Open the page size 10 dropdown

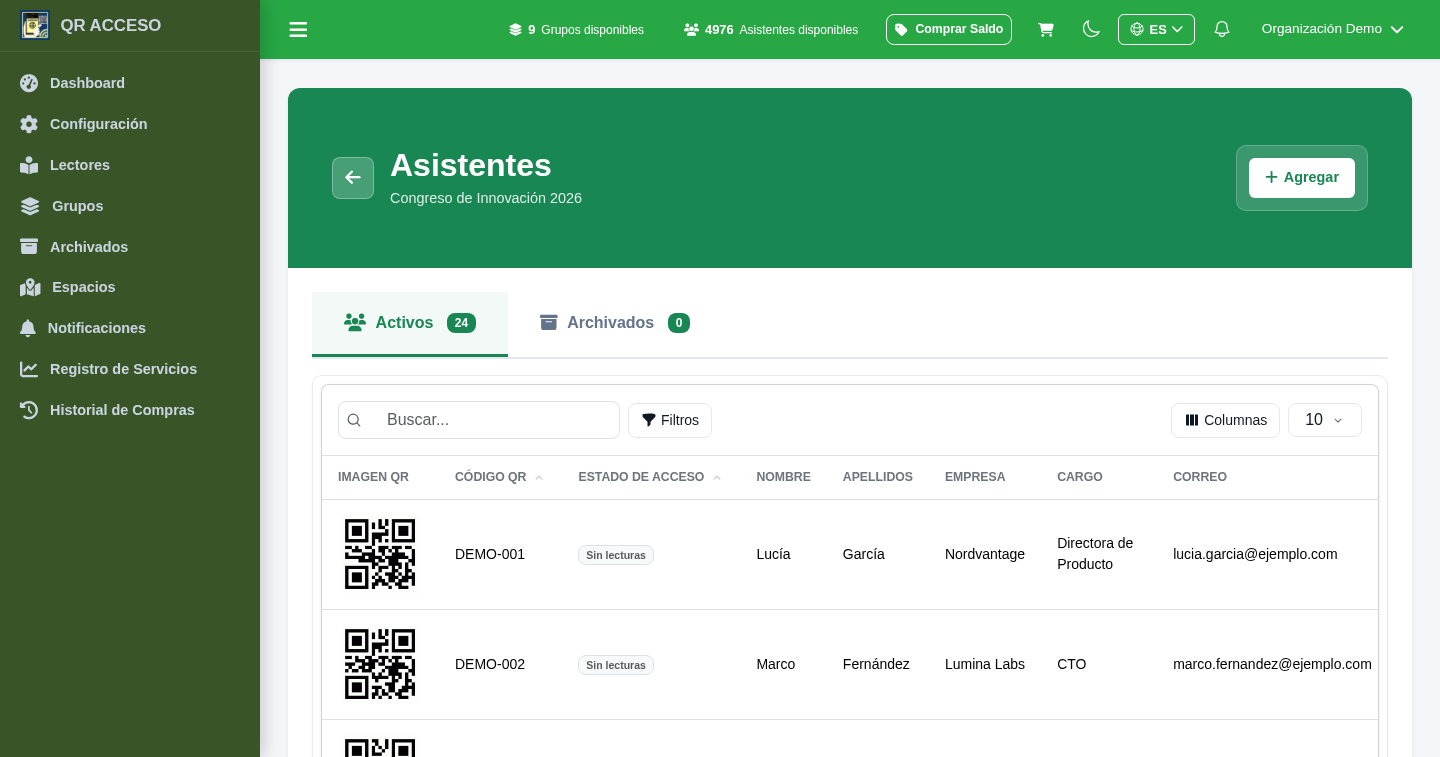[x=1325, y=420]
